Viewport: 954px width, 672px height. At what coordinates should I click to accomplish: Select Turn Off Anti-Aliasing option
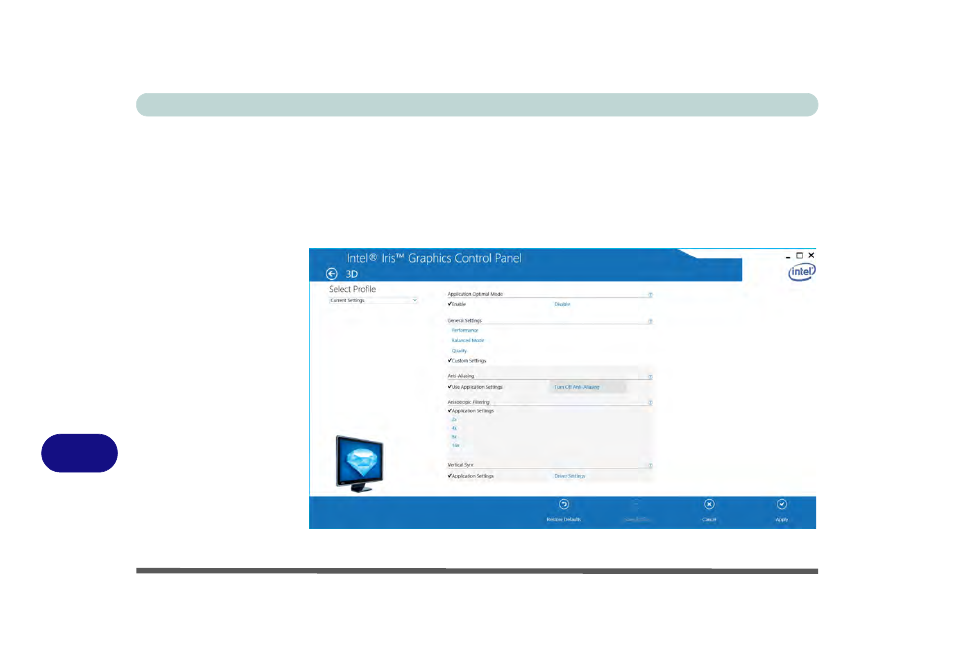coord(577,387)
